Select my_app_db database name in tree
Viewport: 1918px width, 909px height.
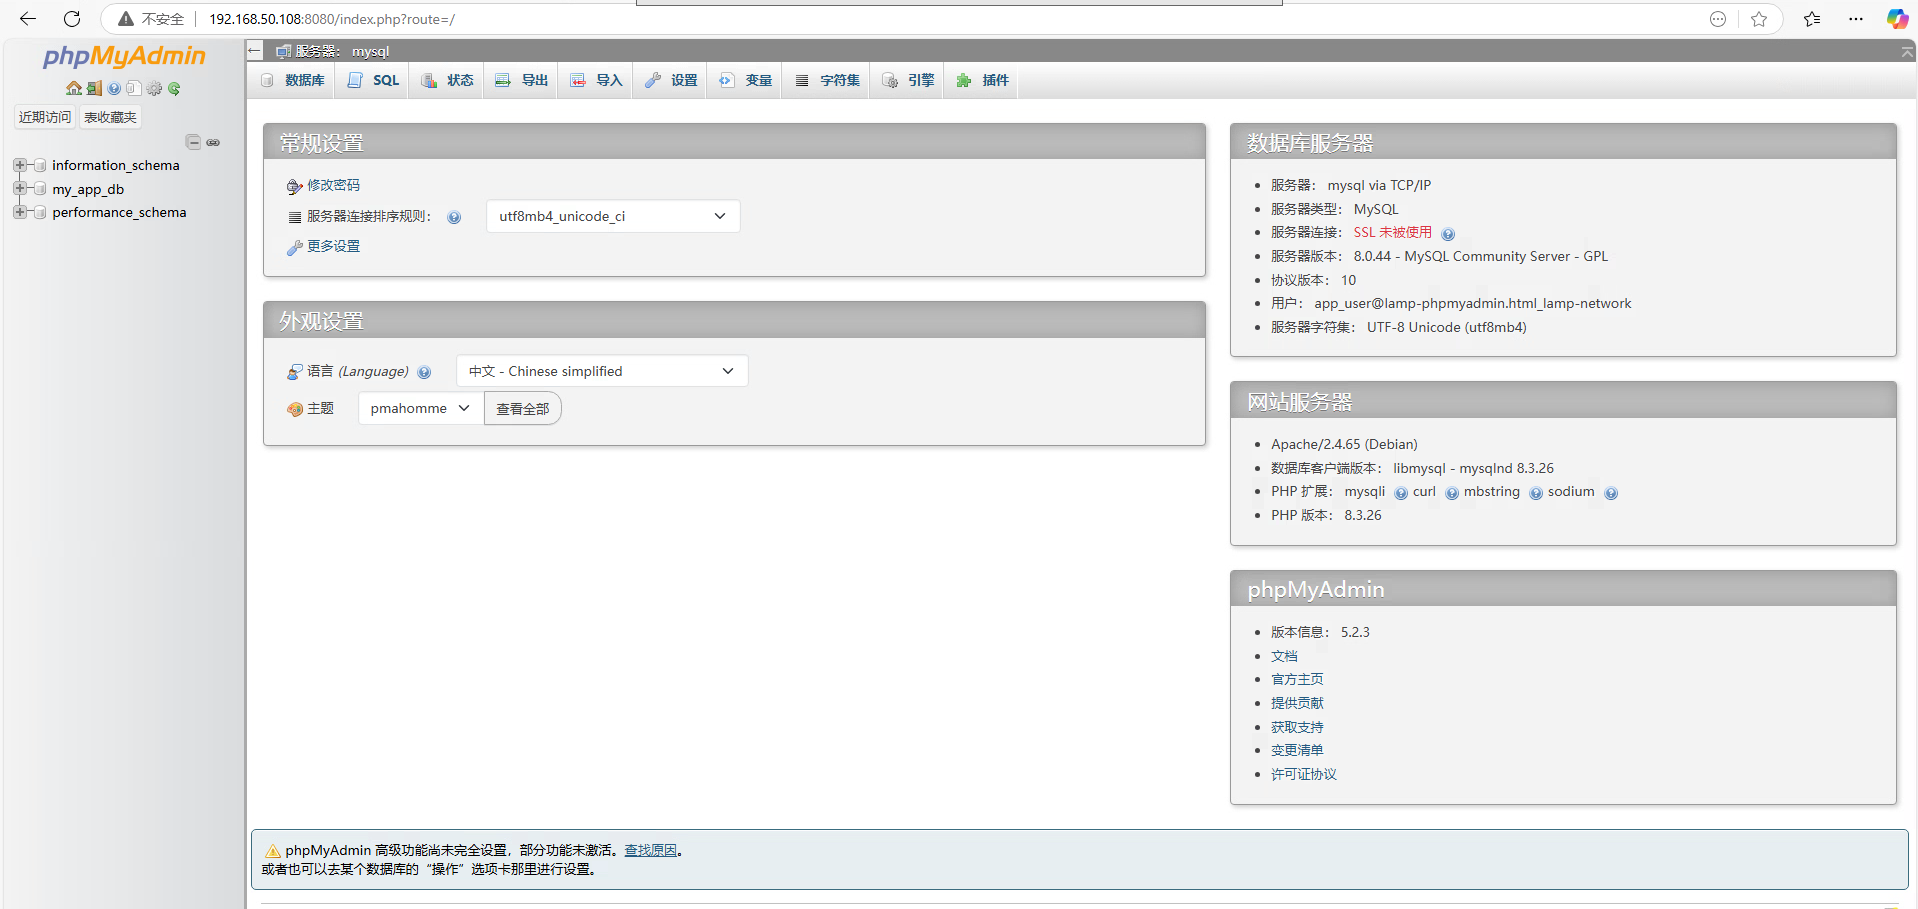(x=88, y=189)
